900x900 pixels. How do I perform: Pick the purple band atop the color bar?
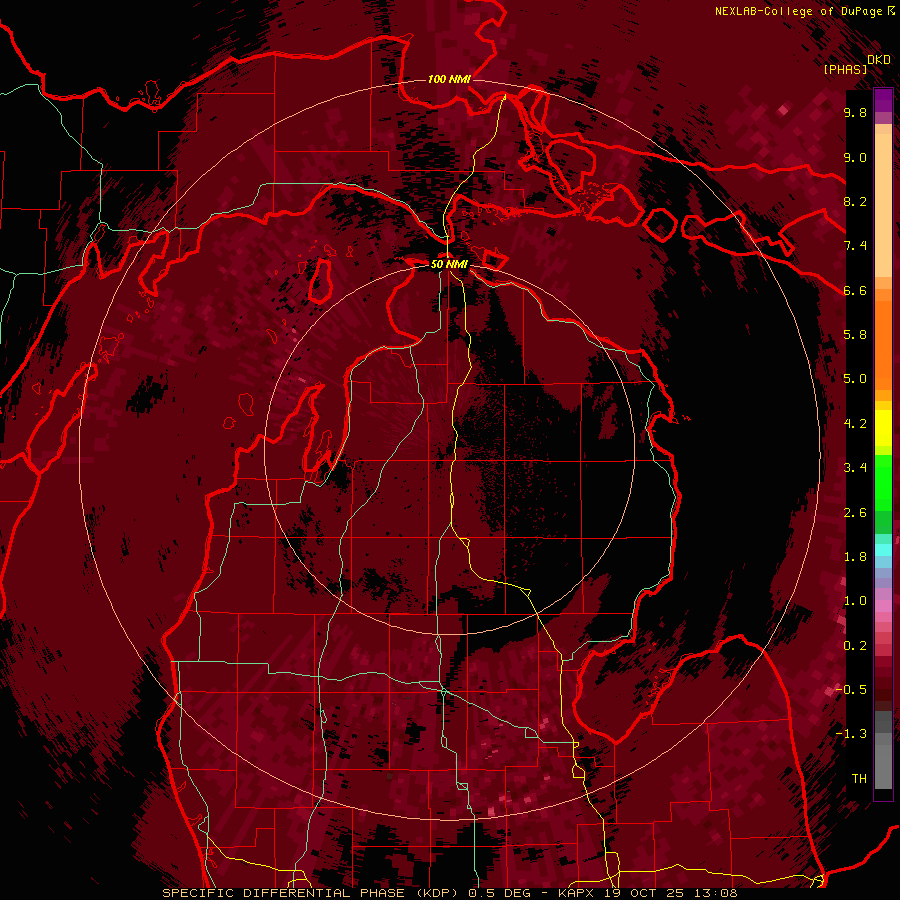click(x=883, y=100)
